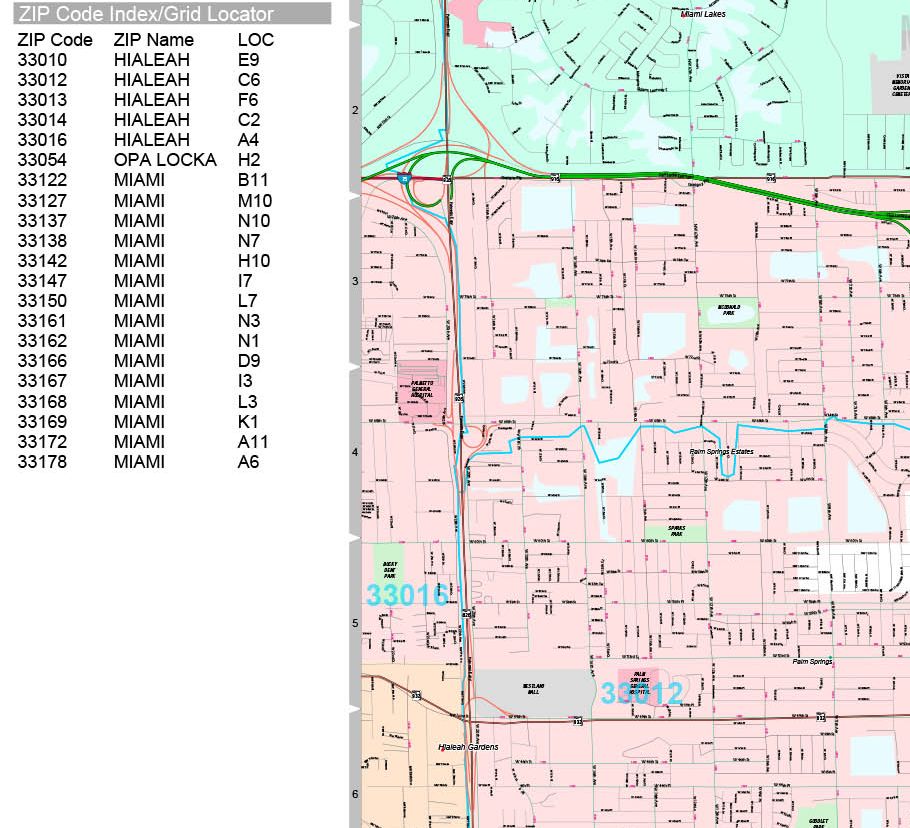910x828 pixels.
Task: Select ZIP code 33167 in the index
Action: (x=42, y=381)
